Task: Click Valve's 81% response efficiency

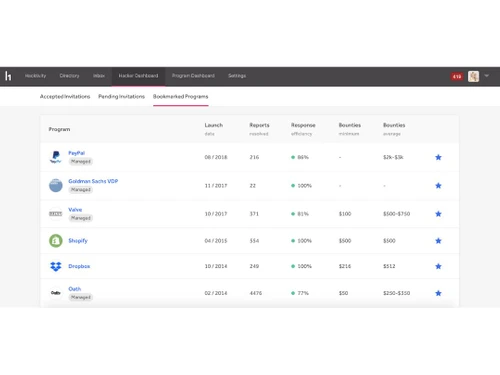Action: pos(300,214)
